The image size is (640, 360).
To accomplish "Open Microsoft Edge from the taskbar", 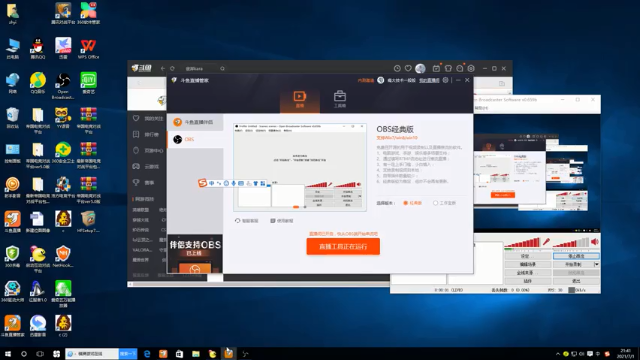I will click(x=147, y=354).
